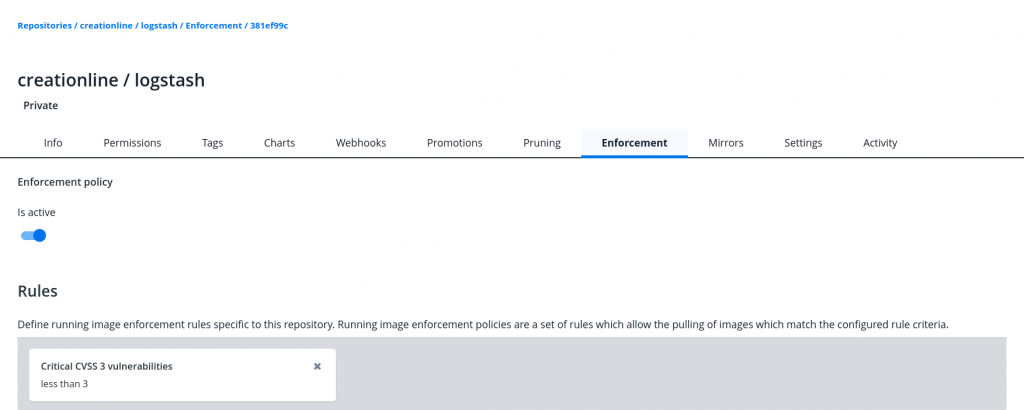This screenshot has height=410, width=1024.
Task: Switch to the Permissions tab
Action: click(132, 143)
